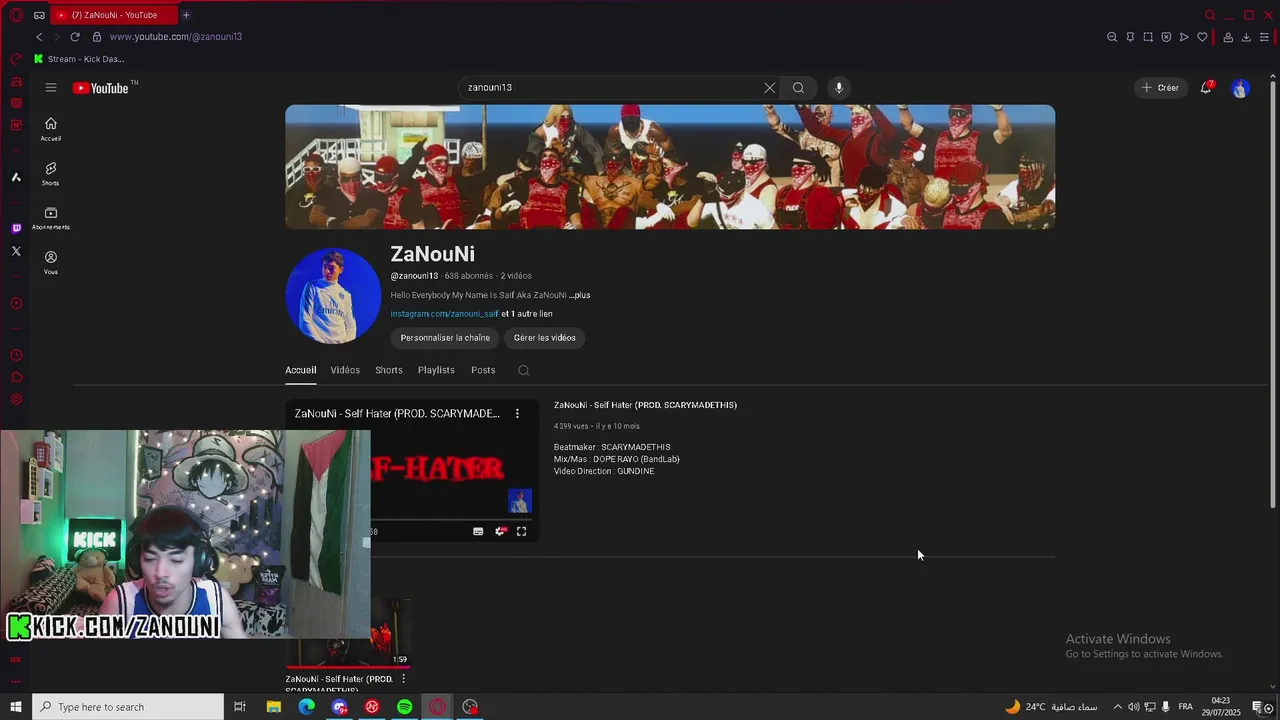Open the player in the Opera sidebar
The image size is (1280, 720).
pyautogui.click(x=16, y=303)
